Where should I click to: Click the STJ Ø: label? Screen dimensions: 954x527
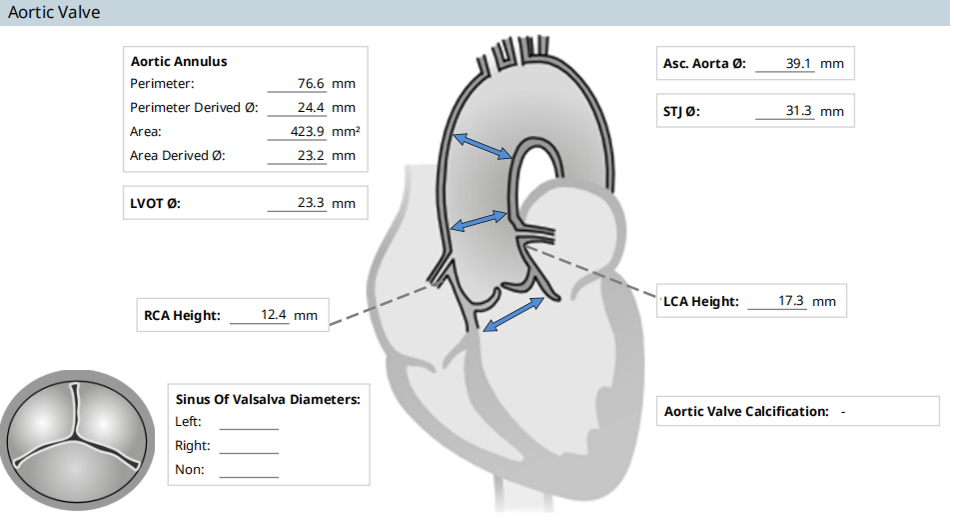click(x=681, y=112)
